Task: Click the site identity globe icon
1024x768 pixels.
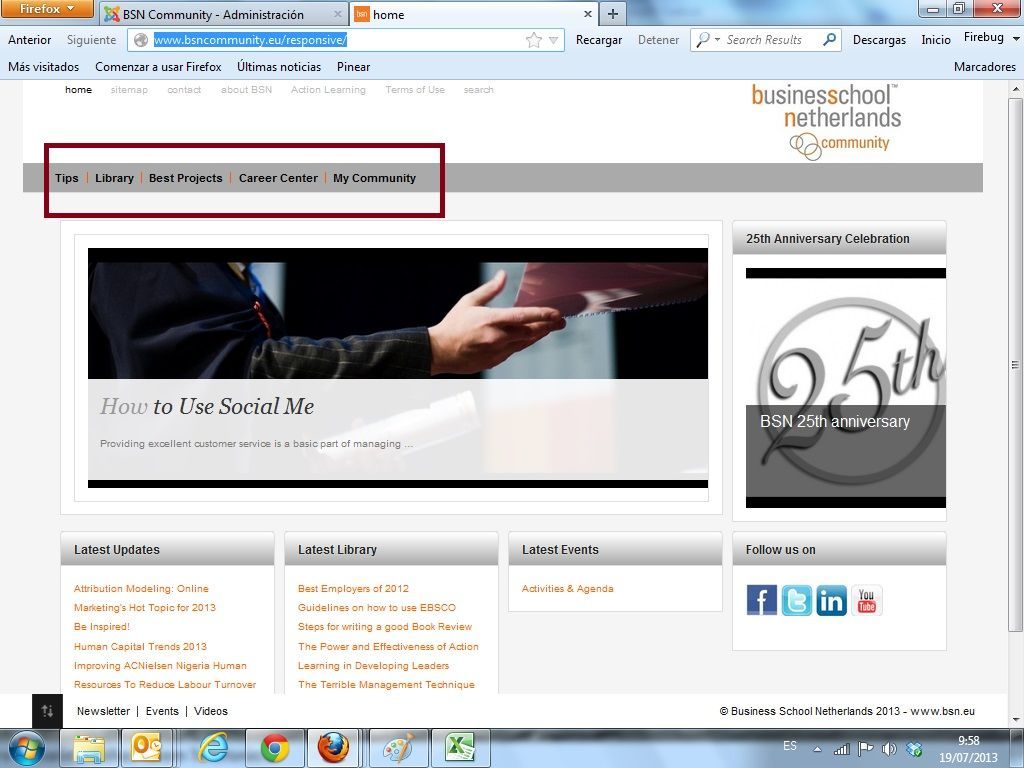Action: pos(140,40)
